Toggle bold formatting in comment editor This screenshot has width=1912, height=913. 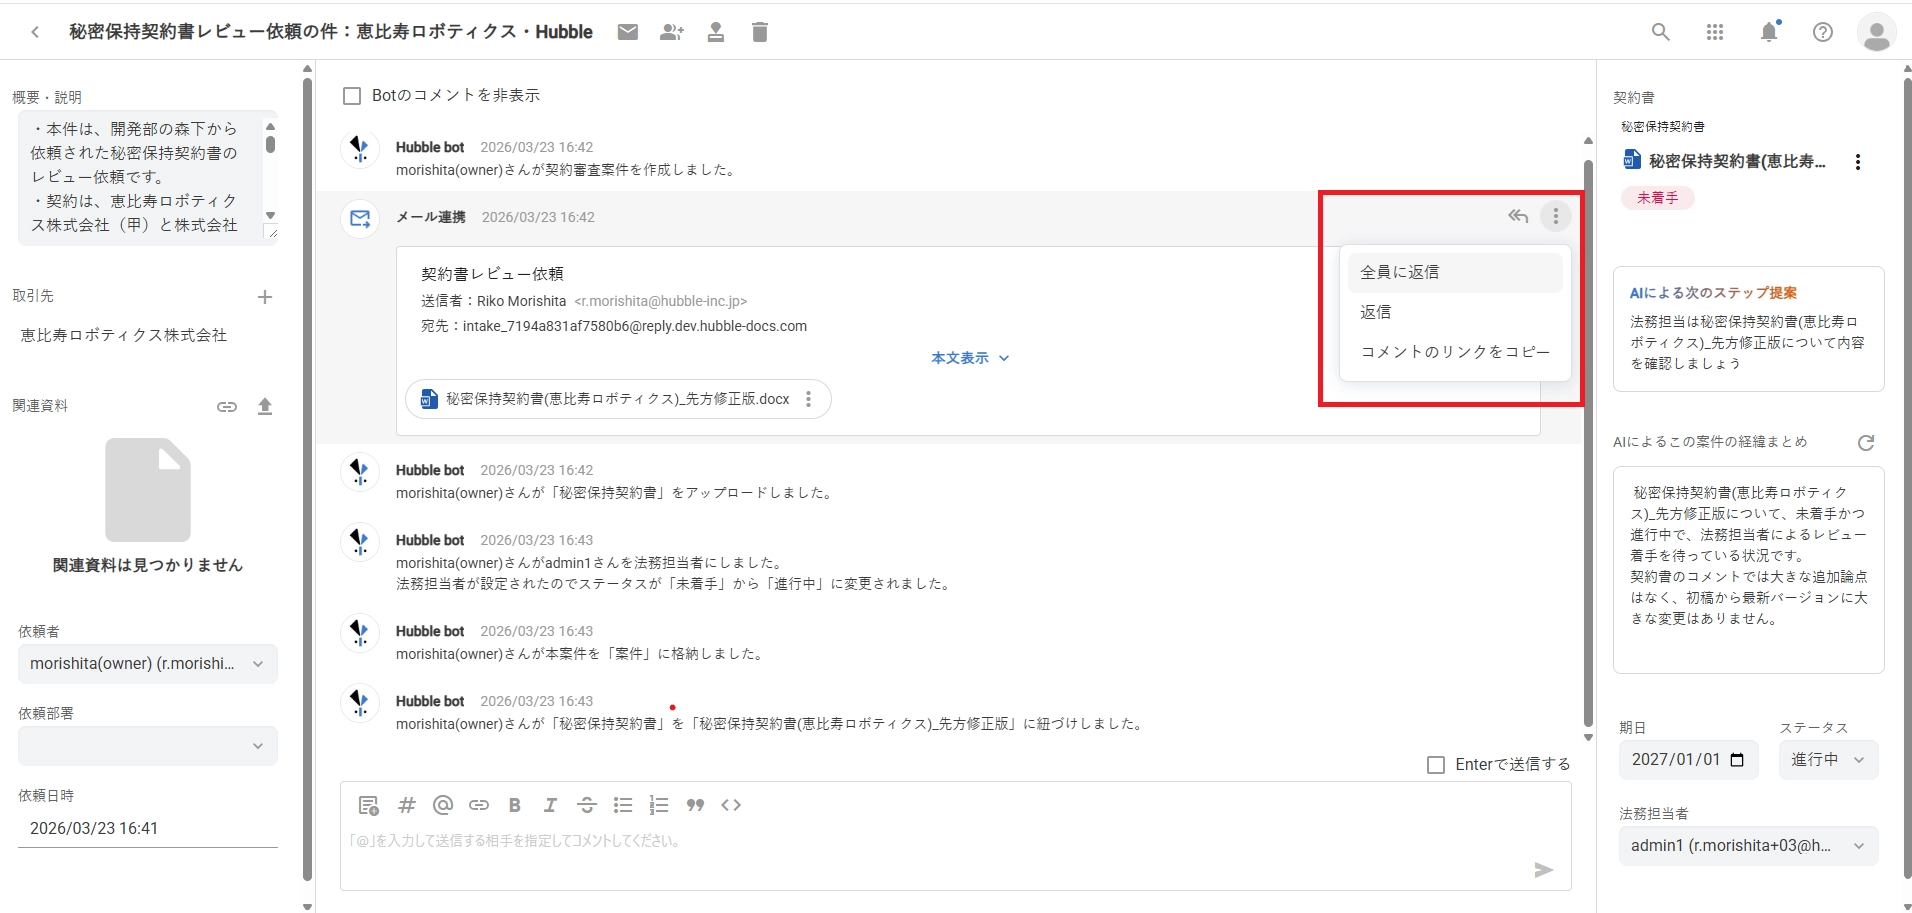[x=515, y=805]
